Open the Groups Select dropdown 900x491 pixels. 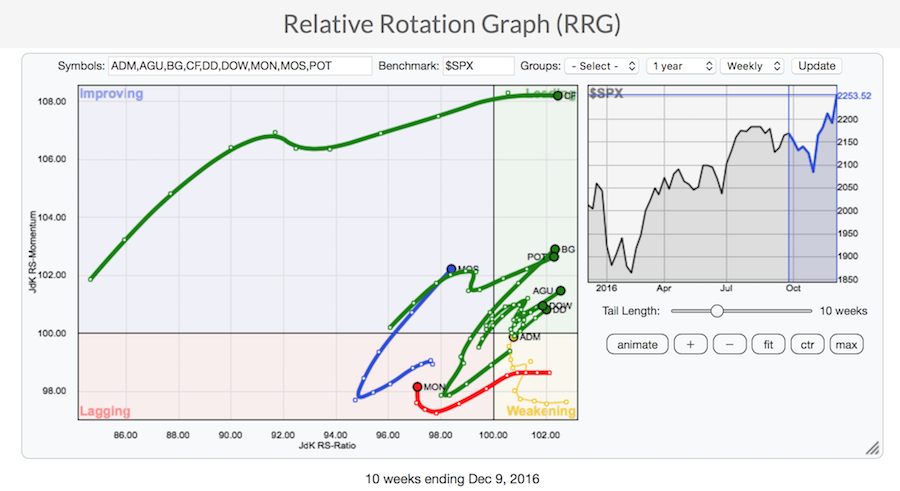tap(602, 66)
